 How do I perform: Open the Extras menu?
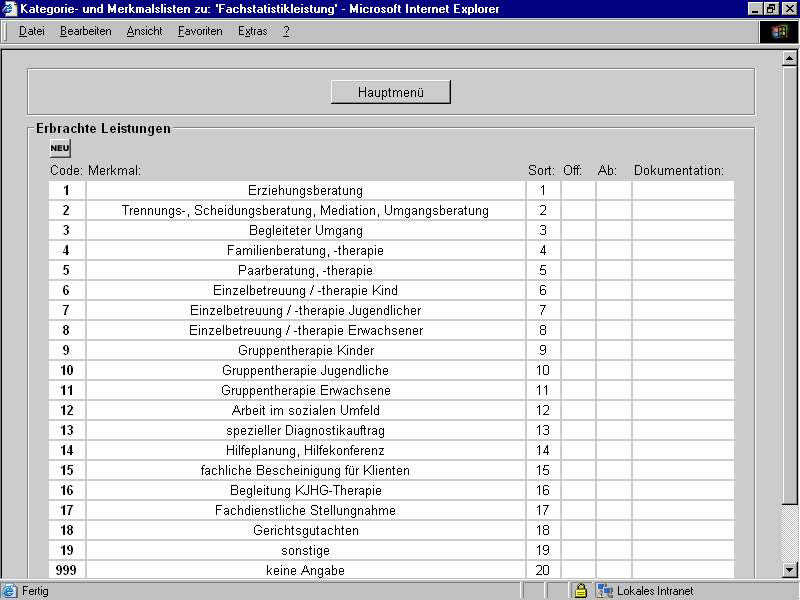[x=252, y=31]
